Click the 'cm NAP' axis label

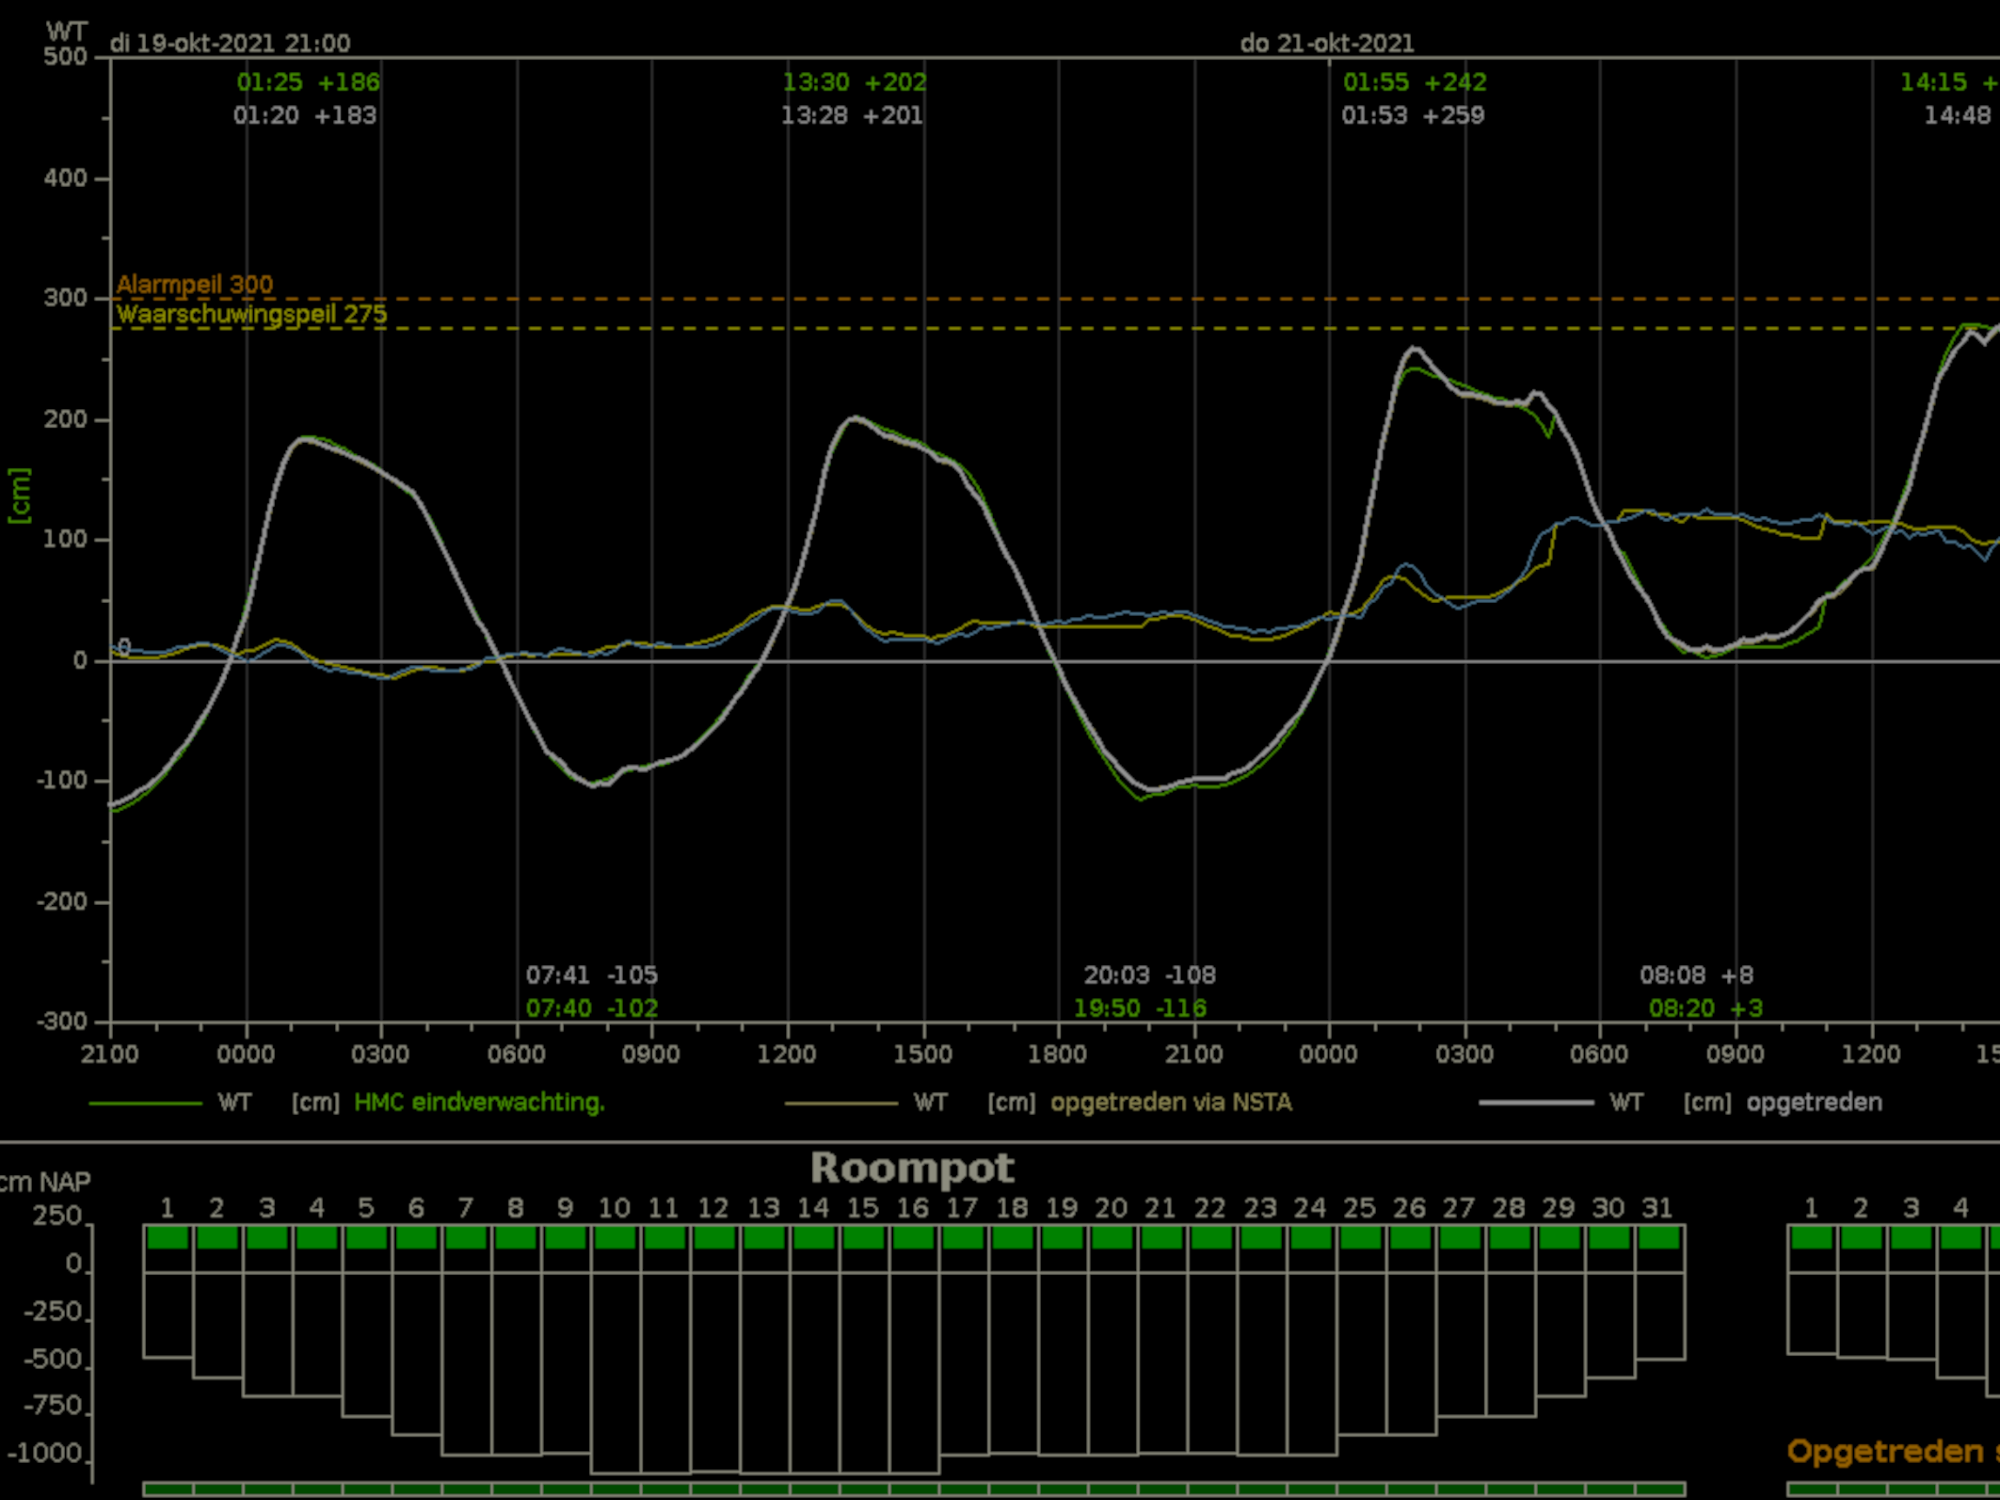point(45,1182)
